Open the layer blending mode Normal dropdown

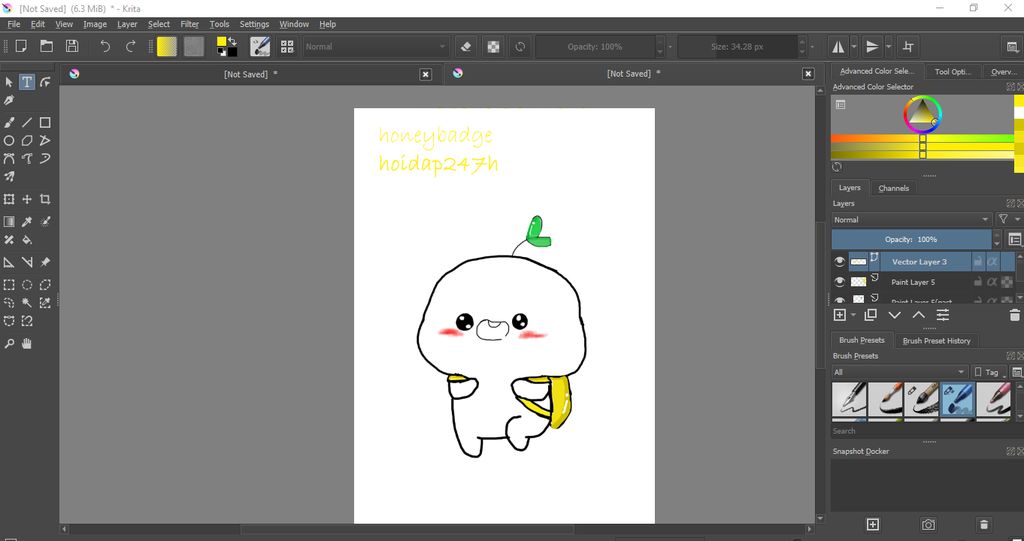pyautogui.click(x=911, y=220)
